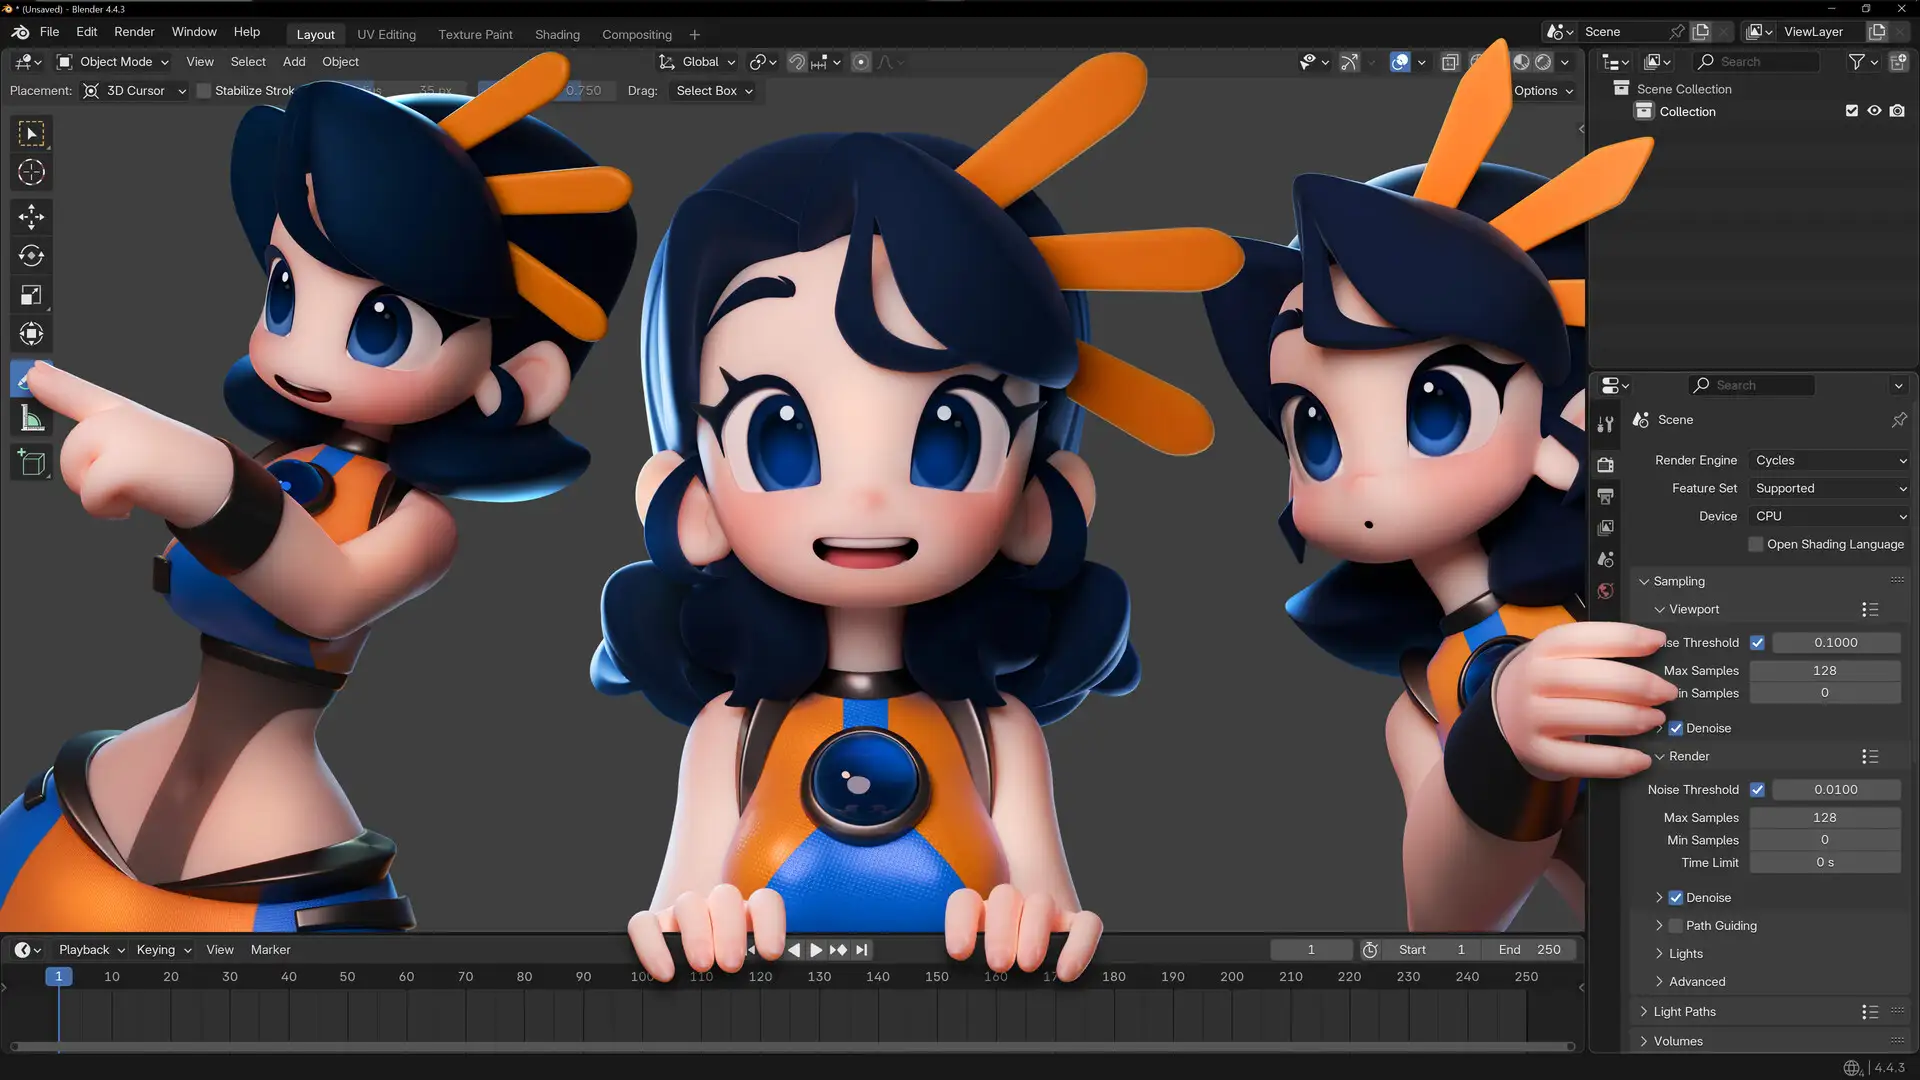Activate the Measure tool
The height and width of the screenshot is (1080, 1920).
[x=31, y=418]
